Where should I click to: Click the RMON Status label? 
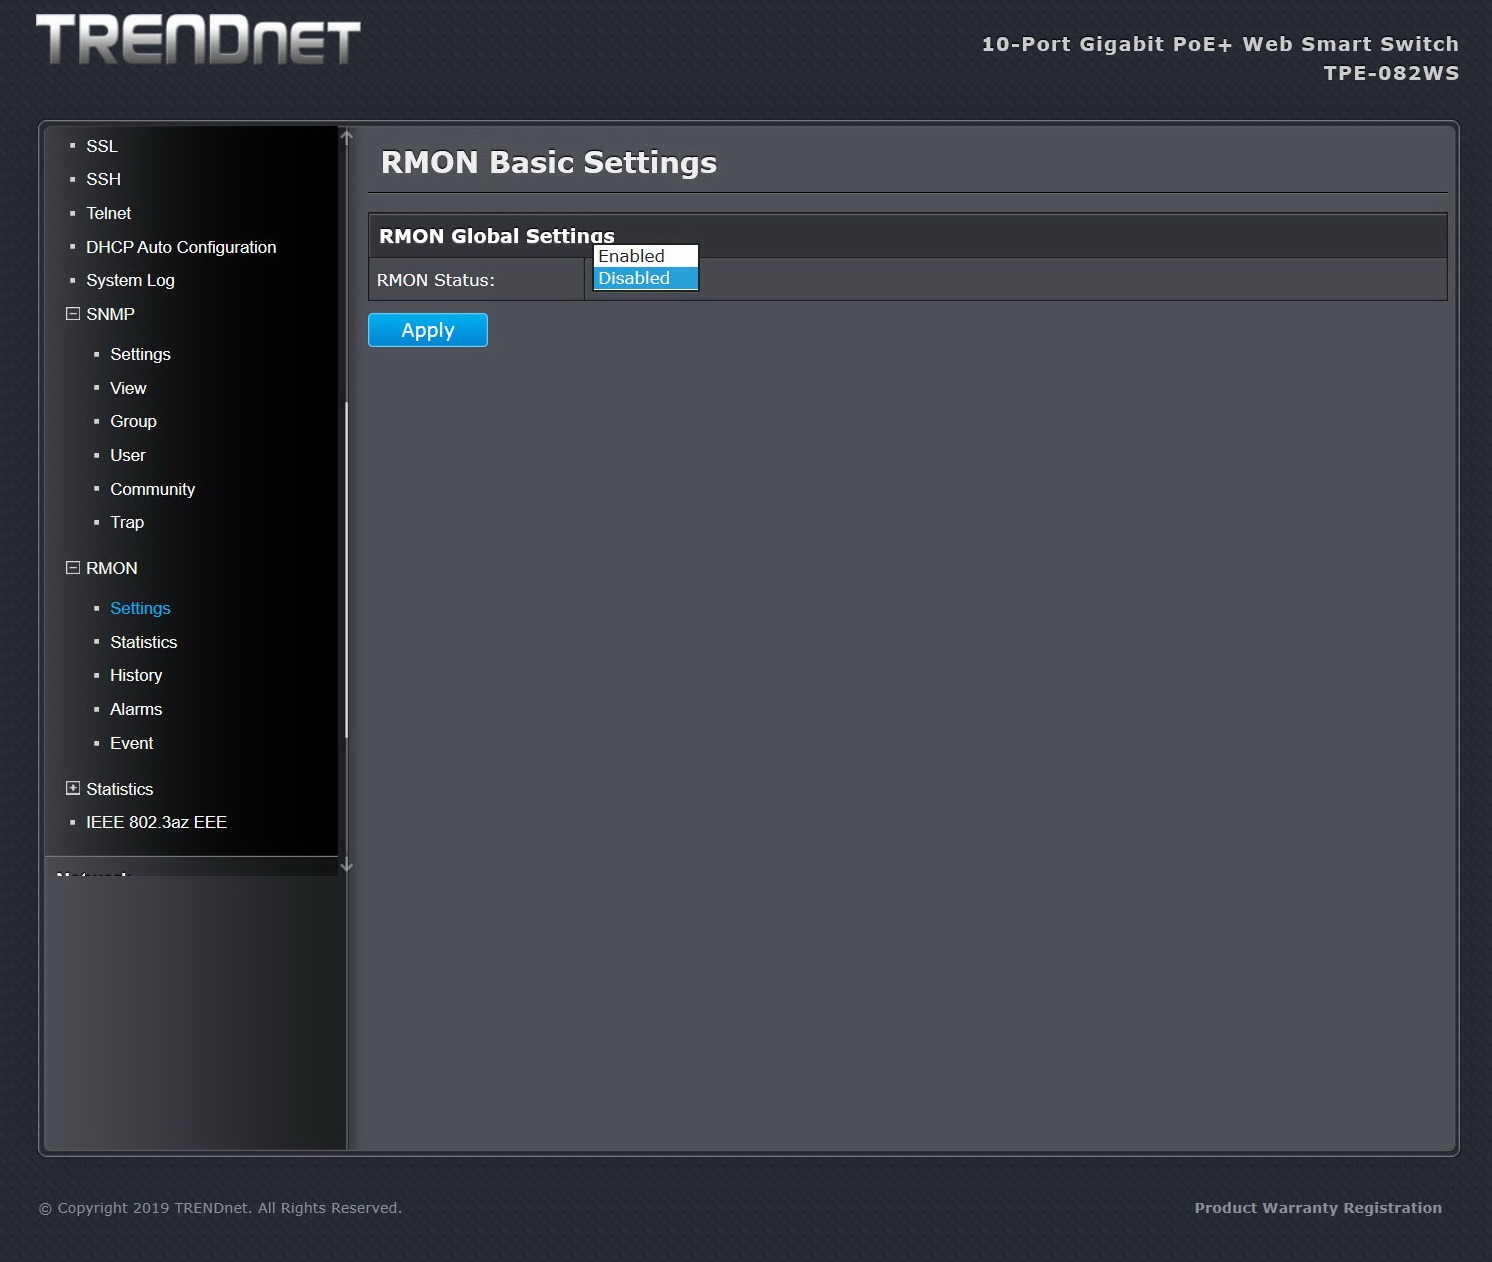435,280
